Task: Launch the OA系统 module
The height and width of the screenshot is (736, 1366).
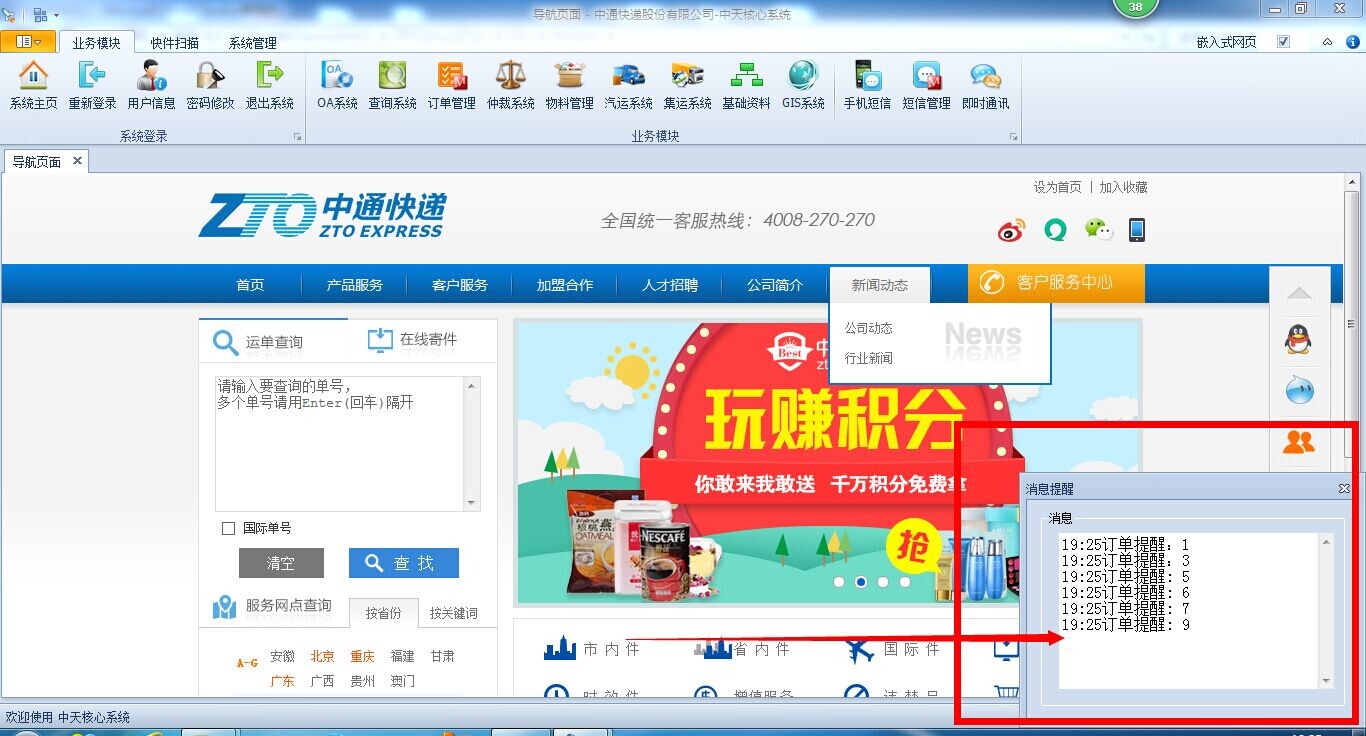Action: pos(337,85)
